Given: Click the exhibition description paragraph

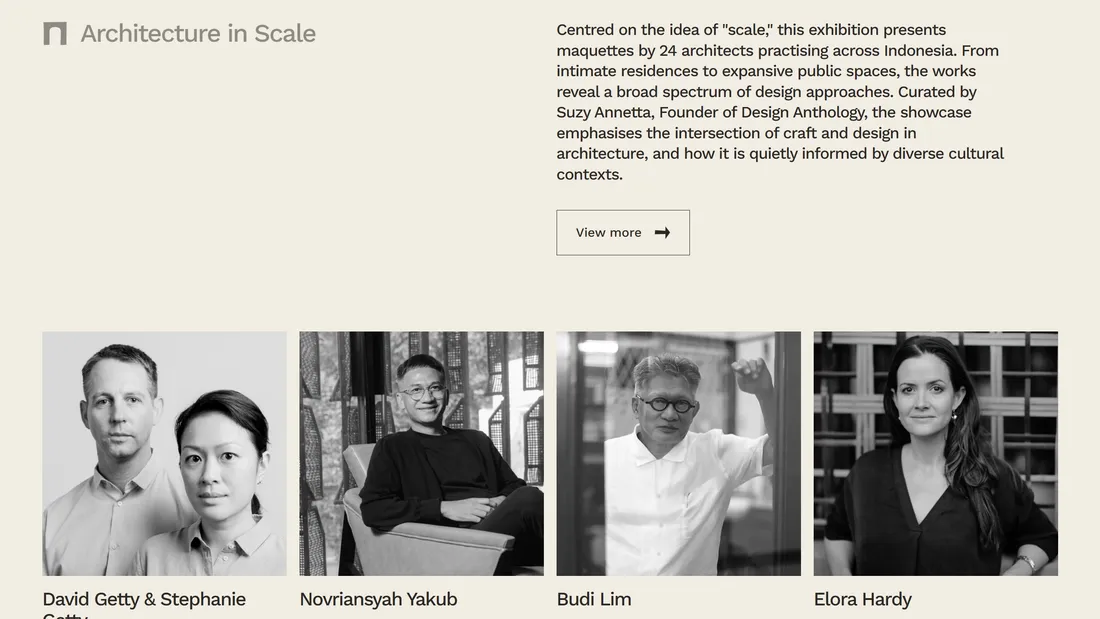Looking at the screenshot, I should pyautogui.click(x=780, y=102).
